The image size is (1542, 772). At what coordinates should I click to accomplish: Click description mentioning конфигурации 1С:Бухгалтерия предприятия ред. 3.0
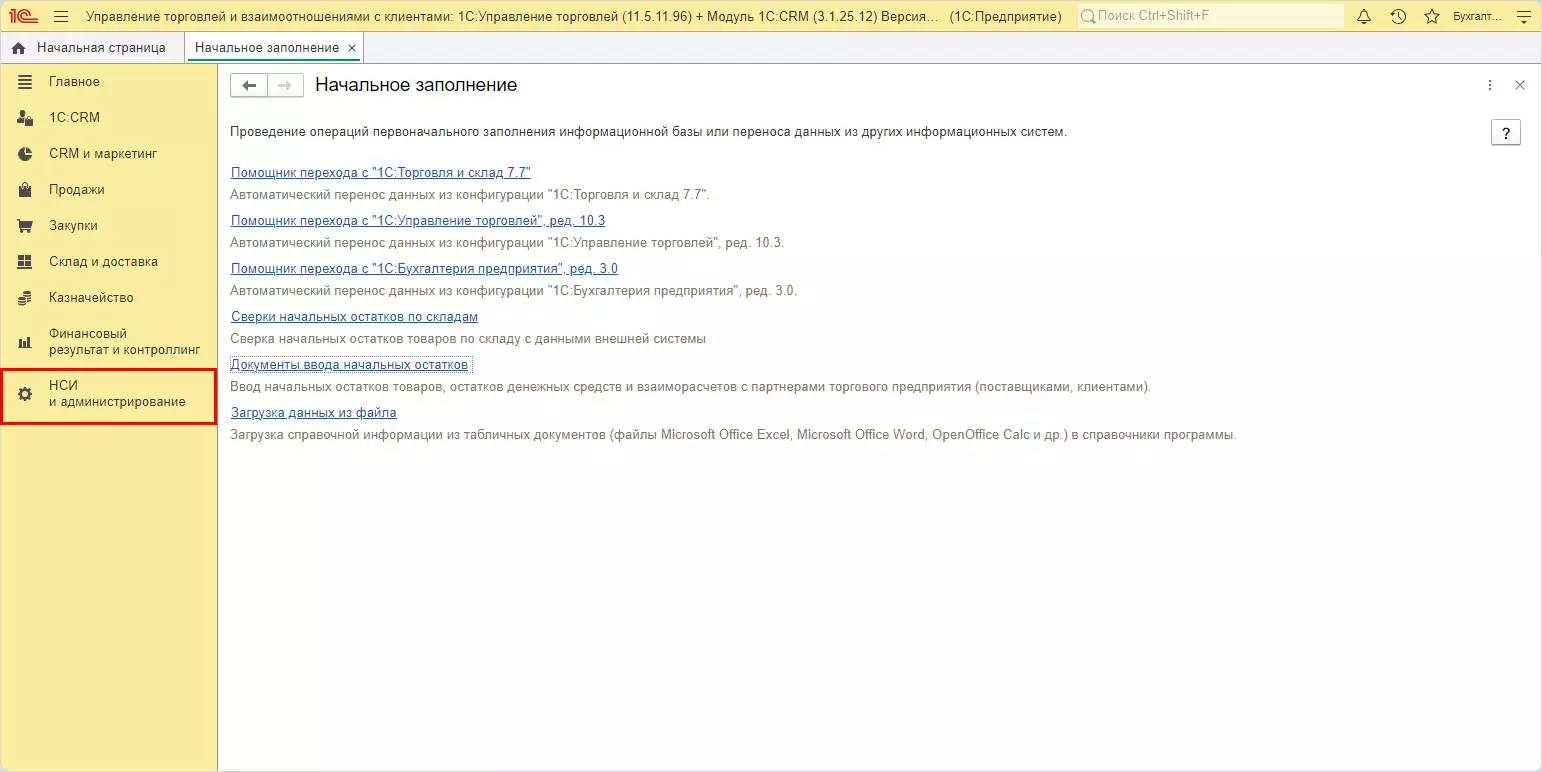click(513, 290)
